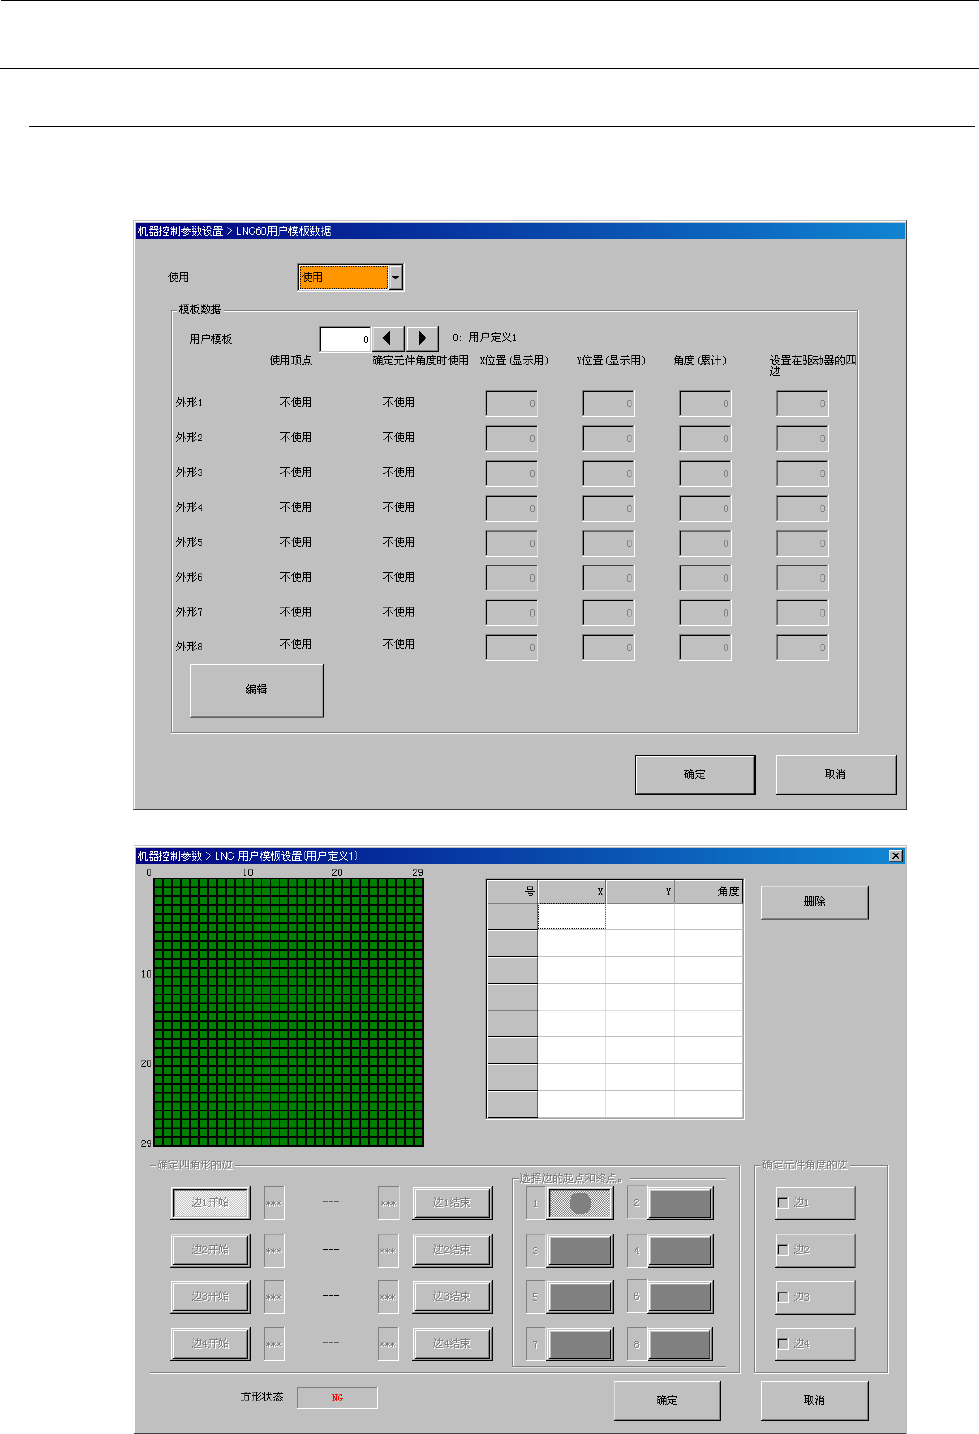The width and height of the screenshot is (979, 1434).
Task: Click the Y column header in the table
Action: coord(640,891)
